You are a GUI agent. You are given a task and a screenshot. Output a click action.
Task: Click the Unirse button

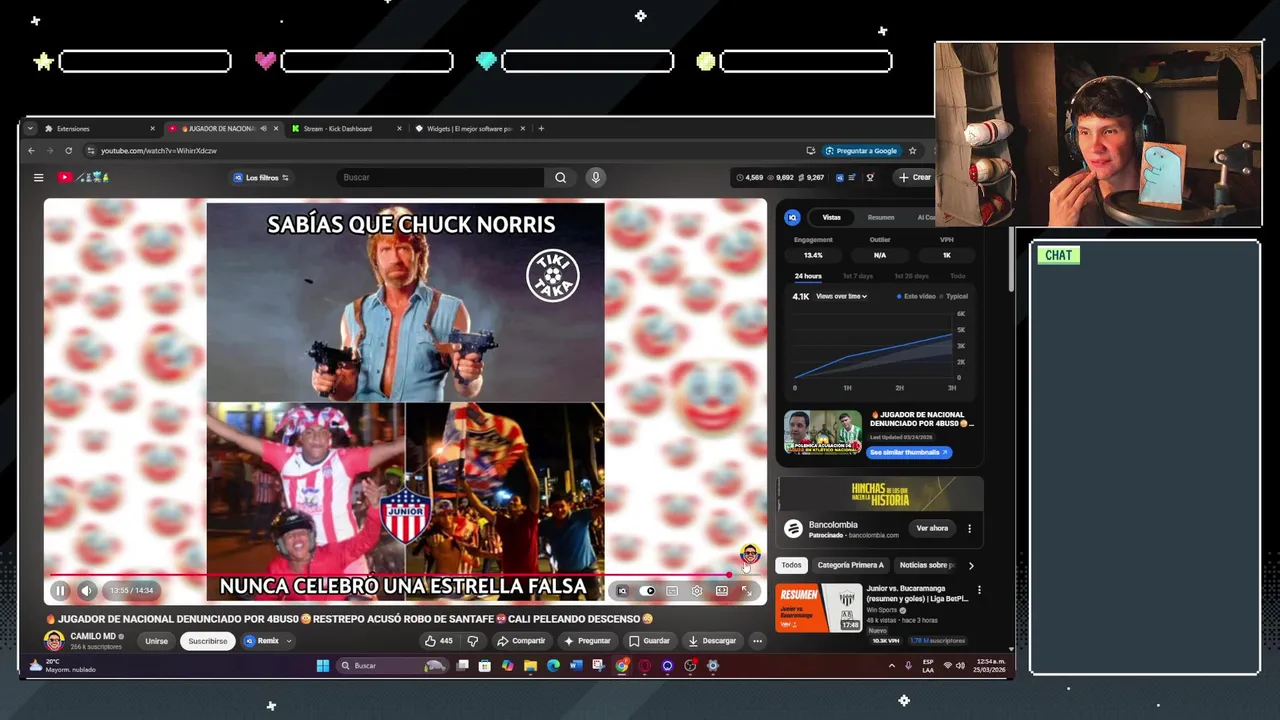(x=157, y=641)
